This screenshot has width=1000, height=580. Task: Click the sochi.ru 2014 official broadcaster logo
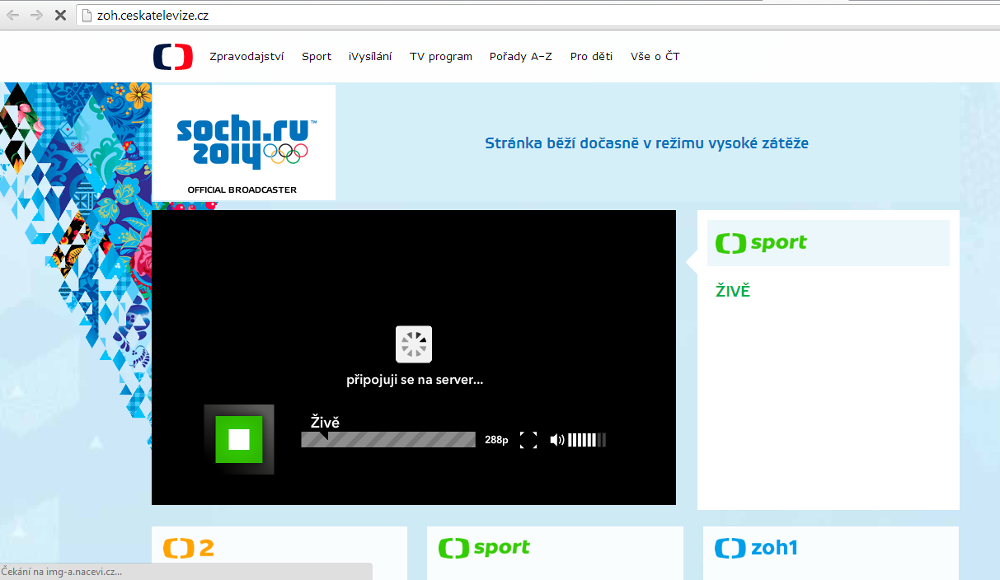(244, 142)
